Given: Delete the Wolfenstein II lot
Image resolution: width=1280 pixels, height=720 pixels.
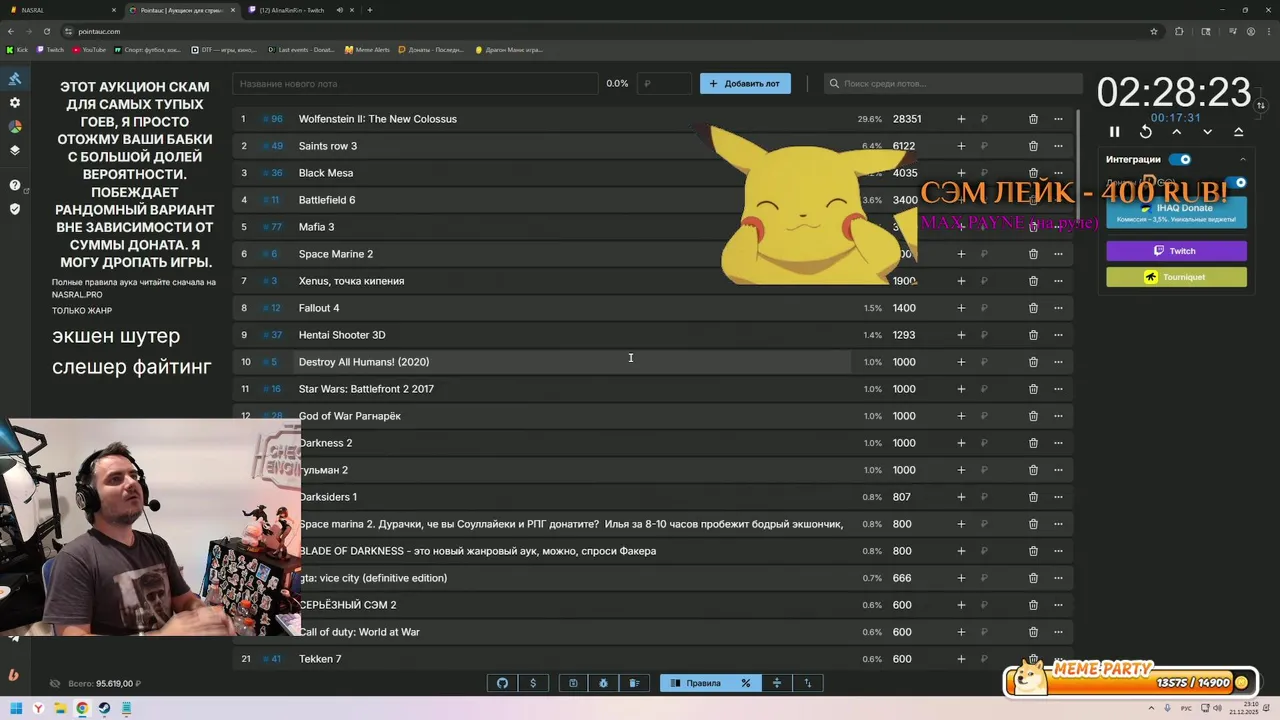Looking at the screenshot, I should coord(1033,119).
